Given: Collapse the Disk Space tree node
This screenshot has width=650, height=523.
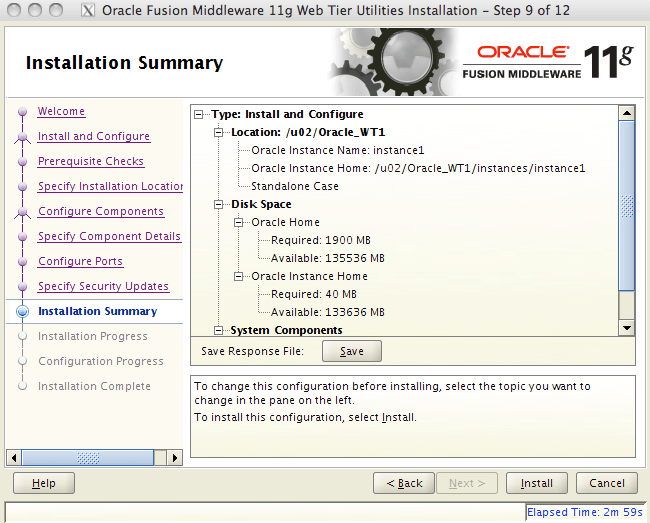Looking at the screenshot, I should click(x=218, y=204).
